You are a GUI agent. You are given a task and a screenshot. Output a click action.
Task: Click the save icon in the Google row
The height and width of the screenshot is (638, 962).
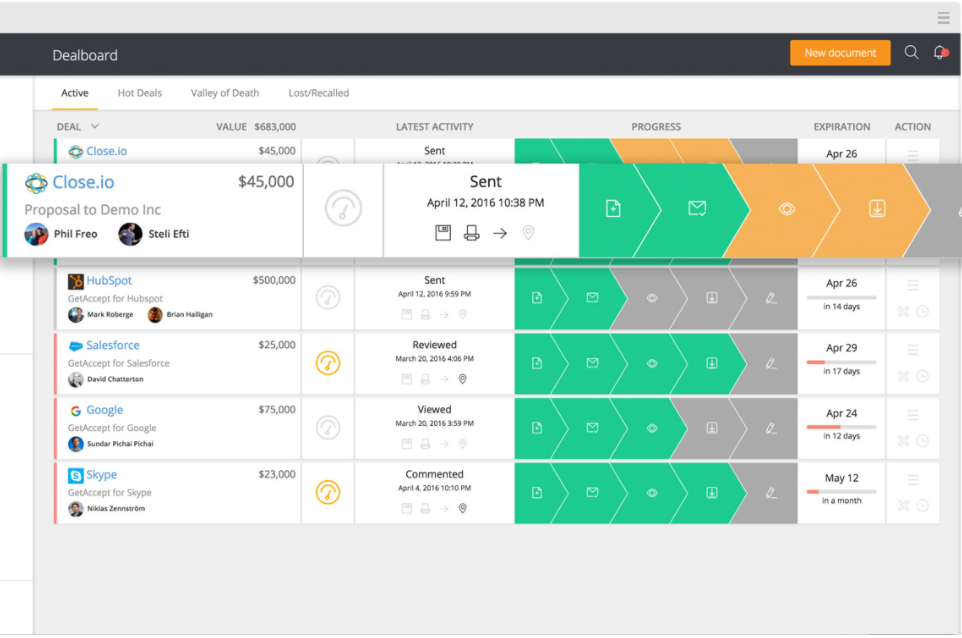(x=406, y=444)
